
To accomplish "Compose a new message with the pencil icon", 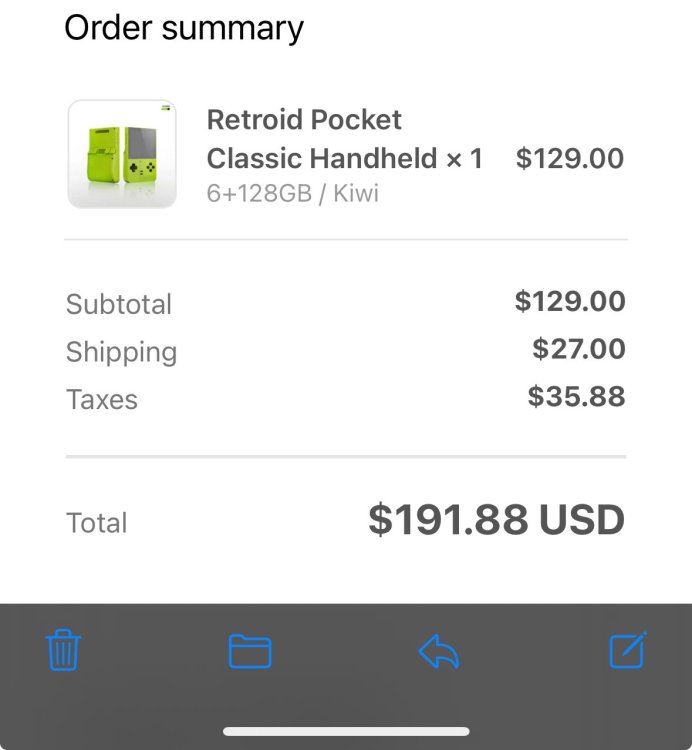I will [x=628, y=651].
